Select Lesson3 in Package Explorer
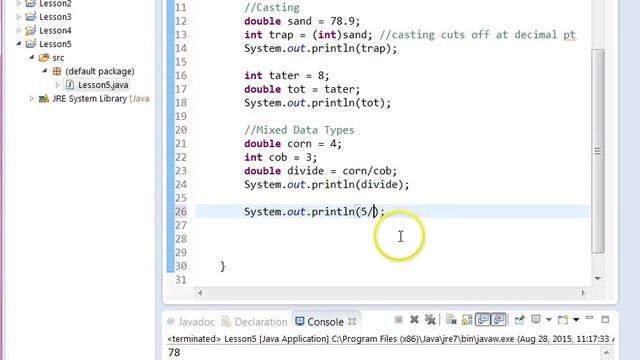The width and height of the screenshot is (640, 360). [55, 17]
